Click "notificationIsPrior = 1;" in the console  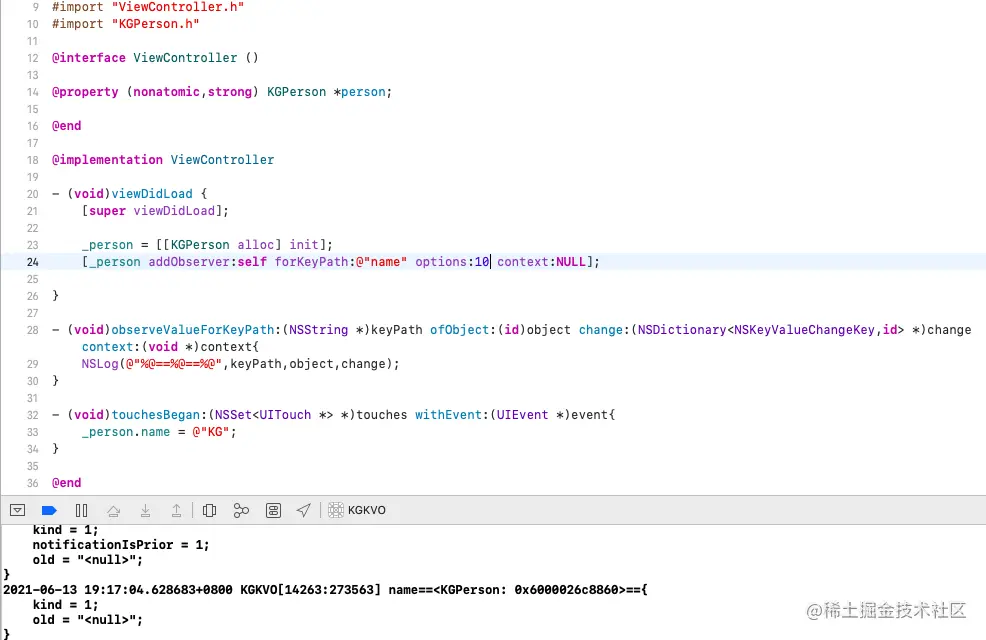pyautogui.click(x=121, y=544)
